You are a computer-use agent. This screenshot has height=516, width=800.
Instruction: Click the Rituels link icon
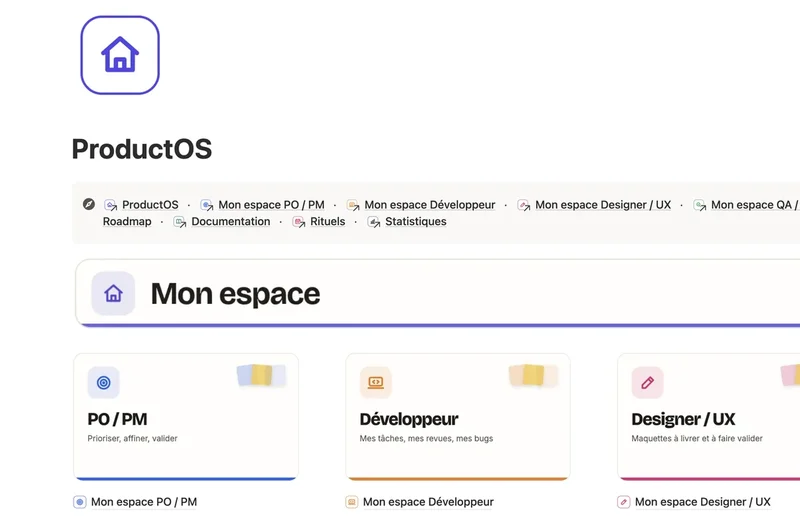pos(298,222)
